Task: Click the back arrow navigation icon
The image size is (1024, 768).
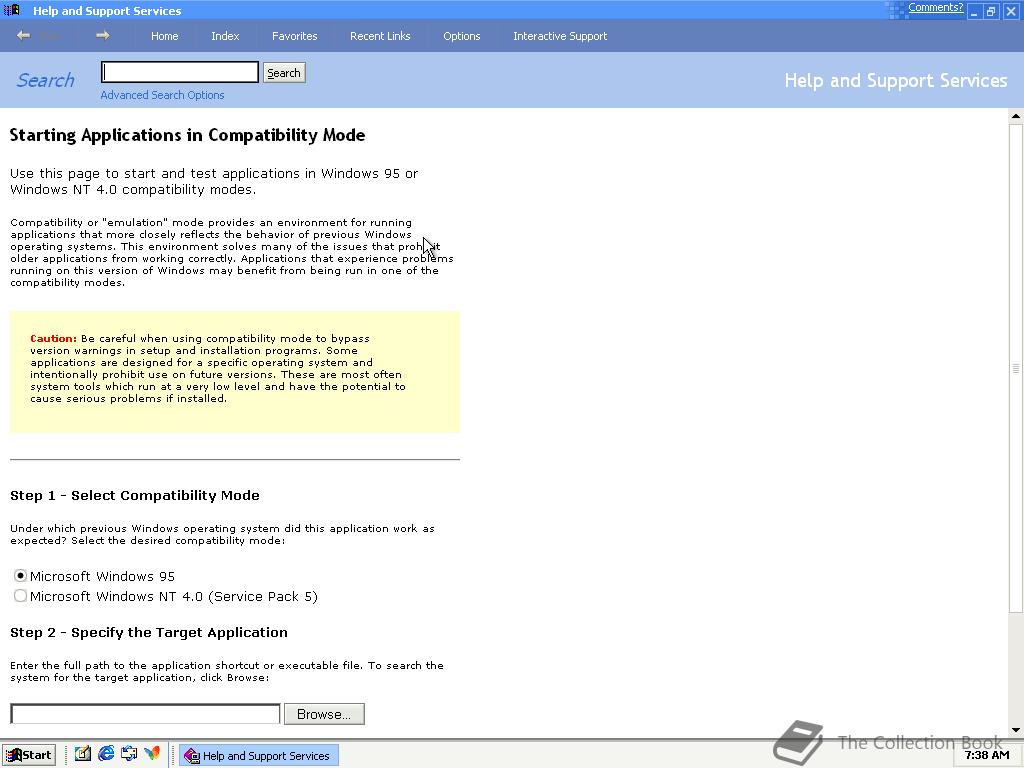Action: tap(24, 35)
